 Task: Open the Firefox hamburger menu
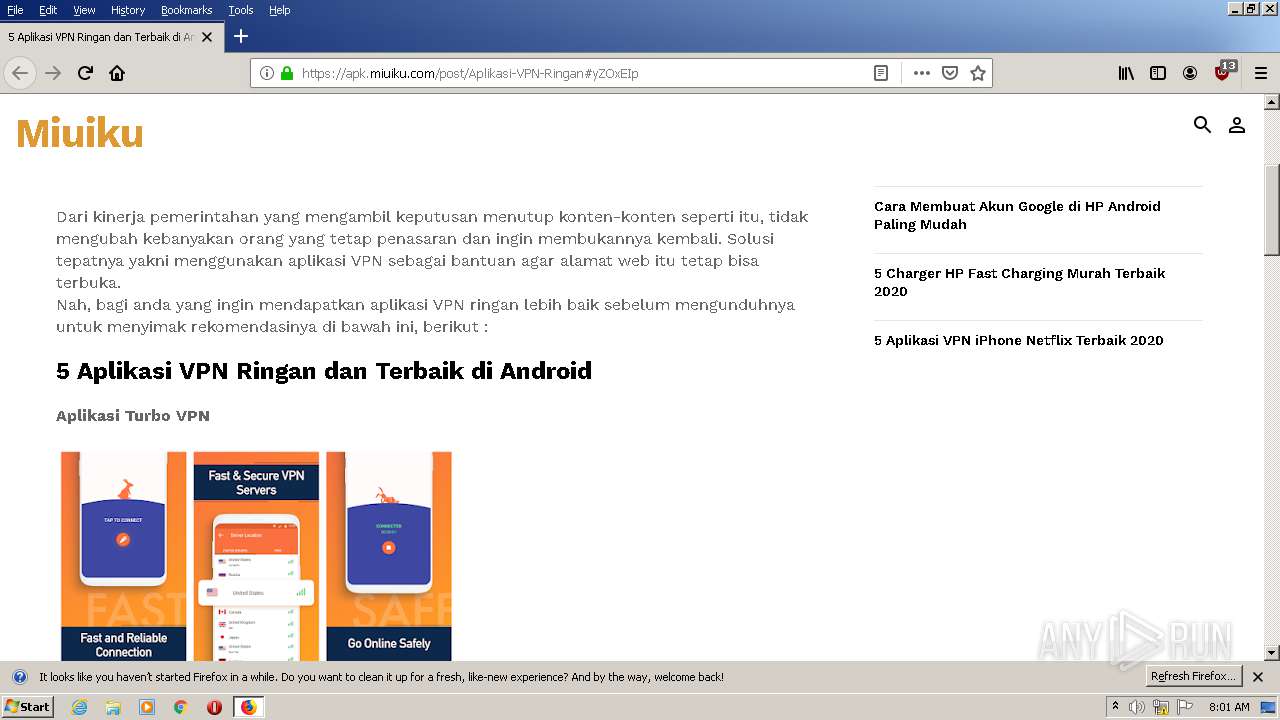1261,73
